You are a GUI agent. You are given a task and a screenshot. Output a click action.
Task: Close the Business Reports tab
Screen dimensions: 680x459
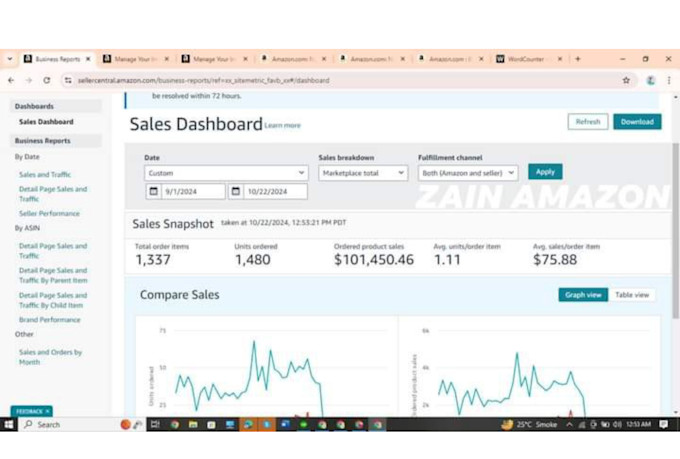[x=88, y=59]
